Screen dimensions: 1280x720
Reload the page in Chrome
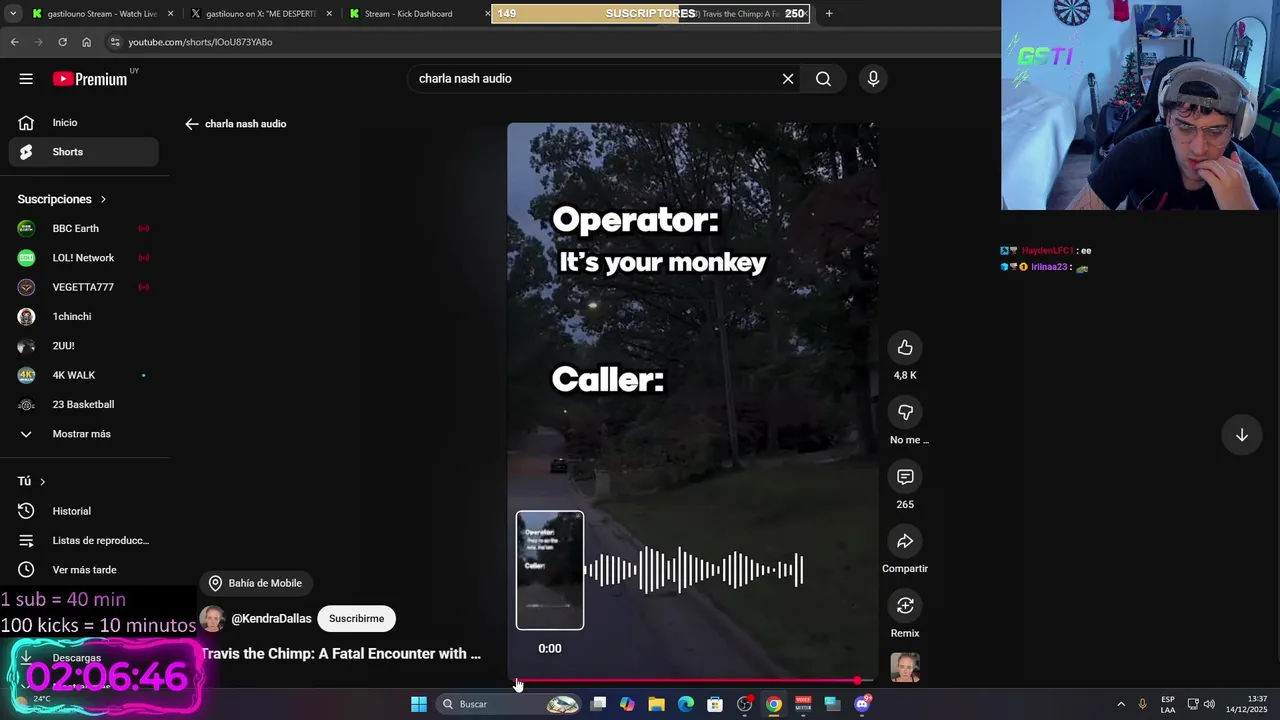click(x=62, y=42)
